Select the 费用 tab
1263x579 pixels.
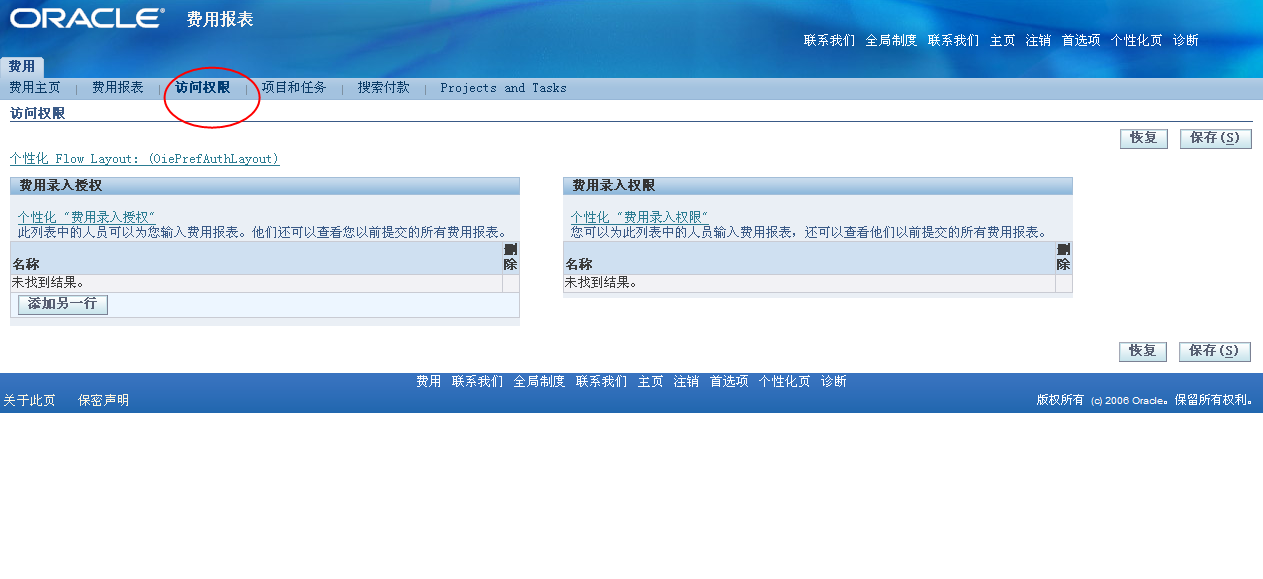[22, 67]
